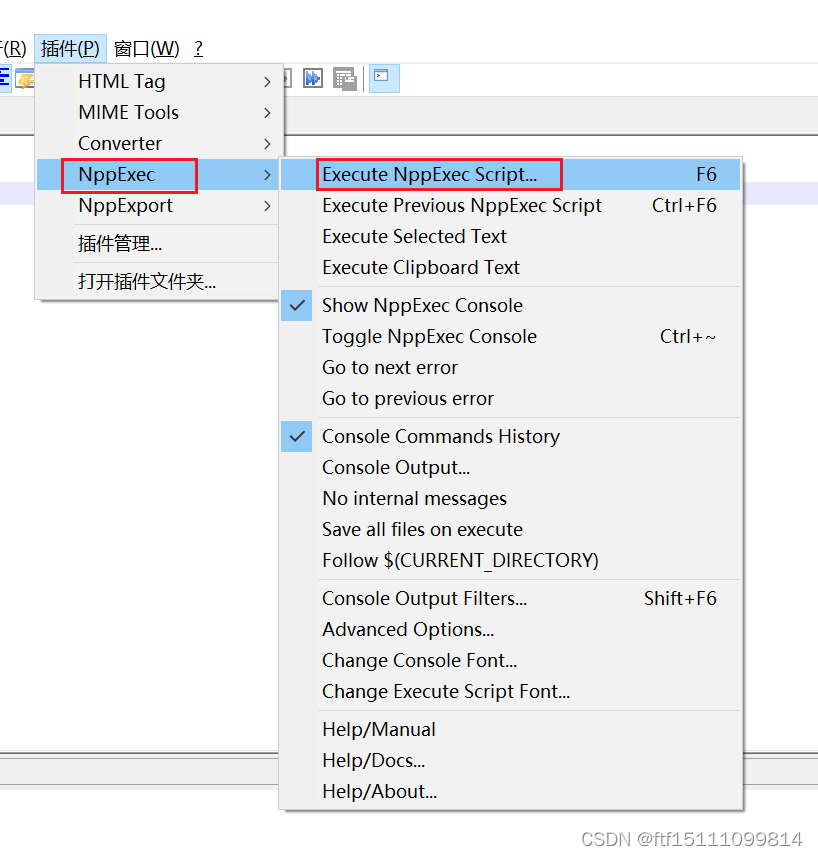Viewport: 818px width, 856px height.
Task: Toggle Show NppExec Console check mark
Action: (x=297, y=305)
